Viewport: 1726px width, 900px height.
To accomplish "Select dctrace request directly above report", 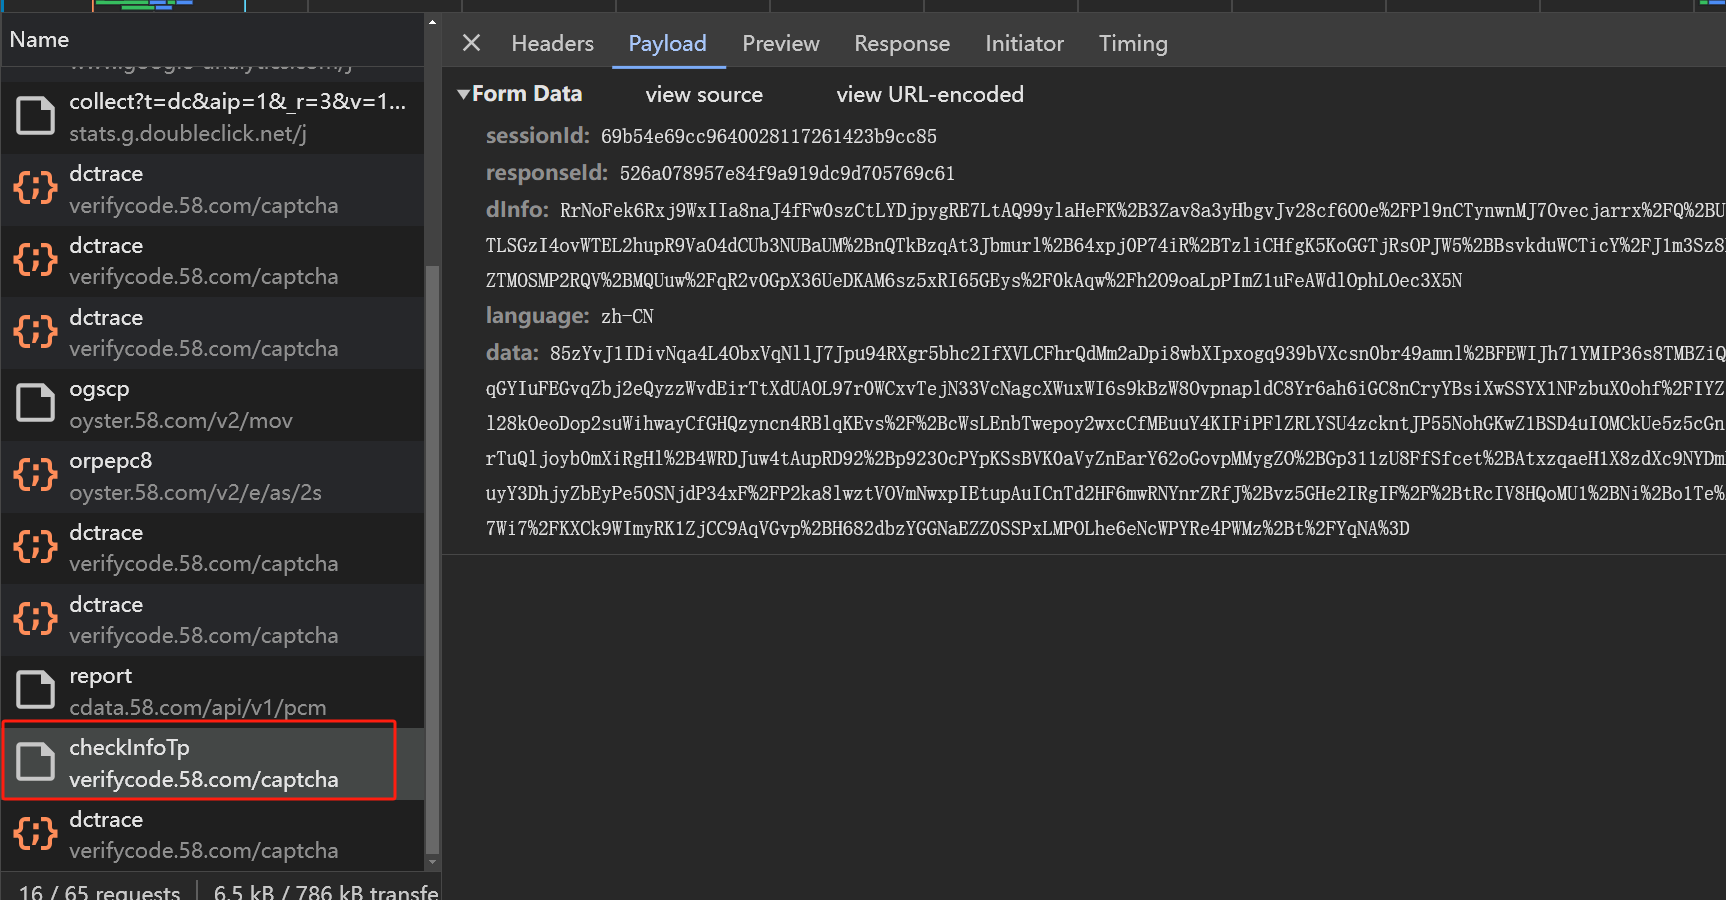I will click(x=212, y=620).
